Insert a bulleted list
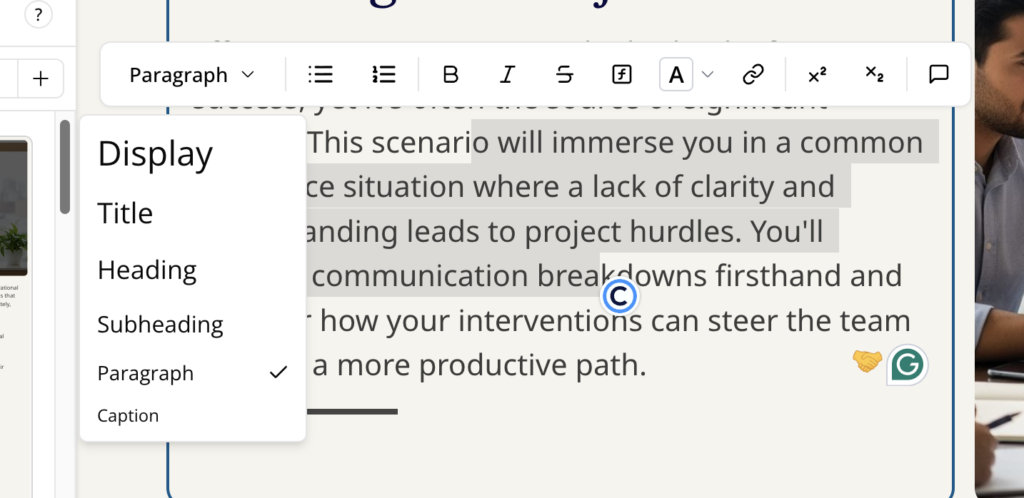1024x498 pixels. (x=321, y=74)
